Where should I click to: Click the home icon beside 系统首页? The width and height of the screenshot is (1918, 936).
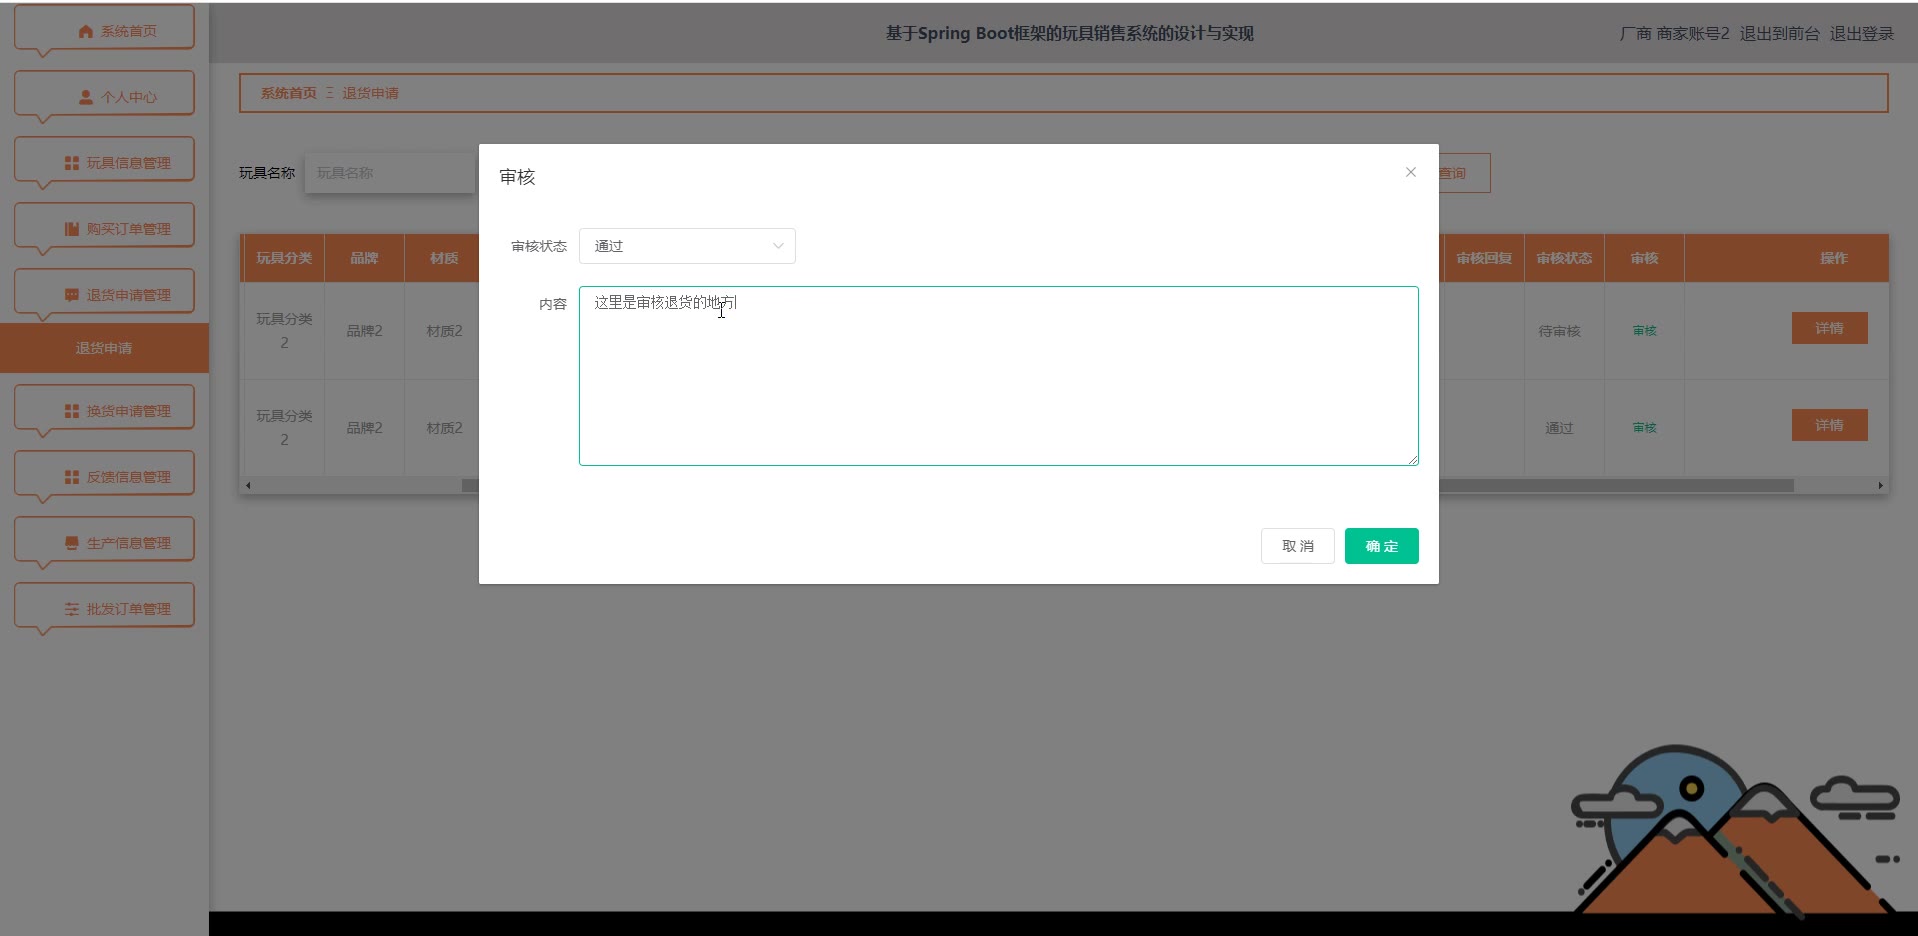(x=86, y=31)
